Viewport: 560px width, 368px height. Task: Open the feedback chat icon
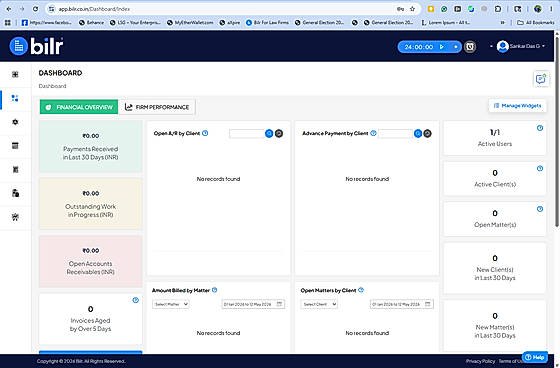tap(541, 79)
